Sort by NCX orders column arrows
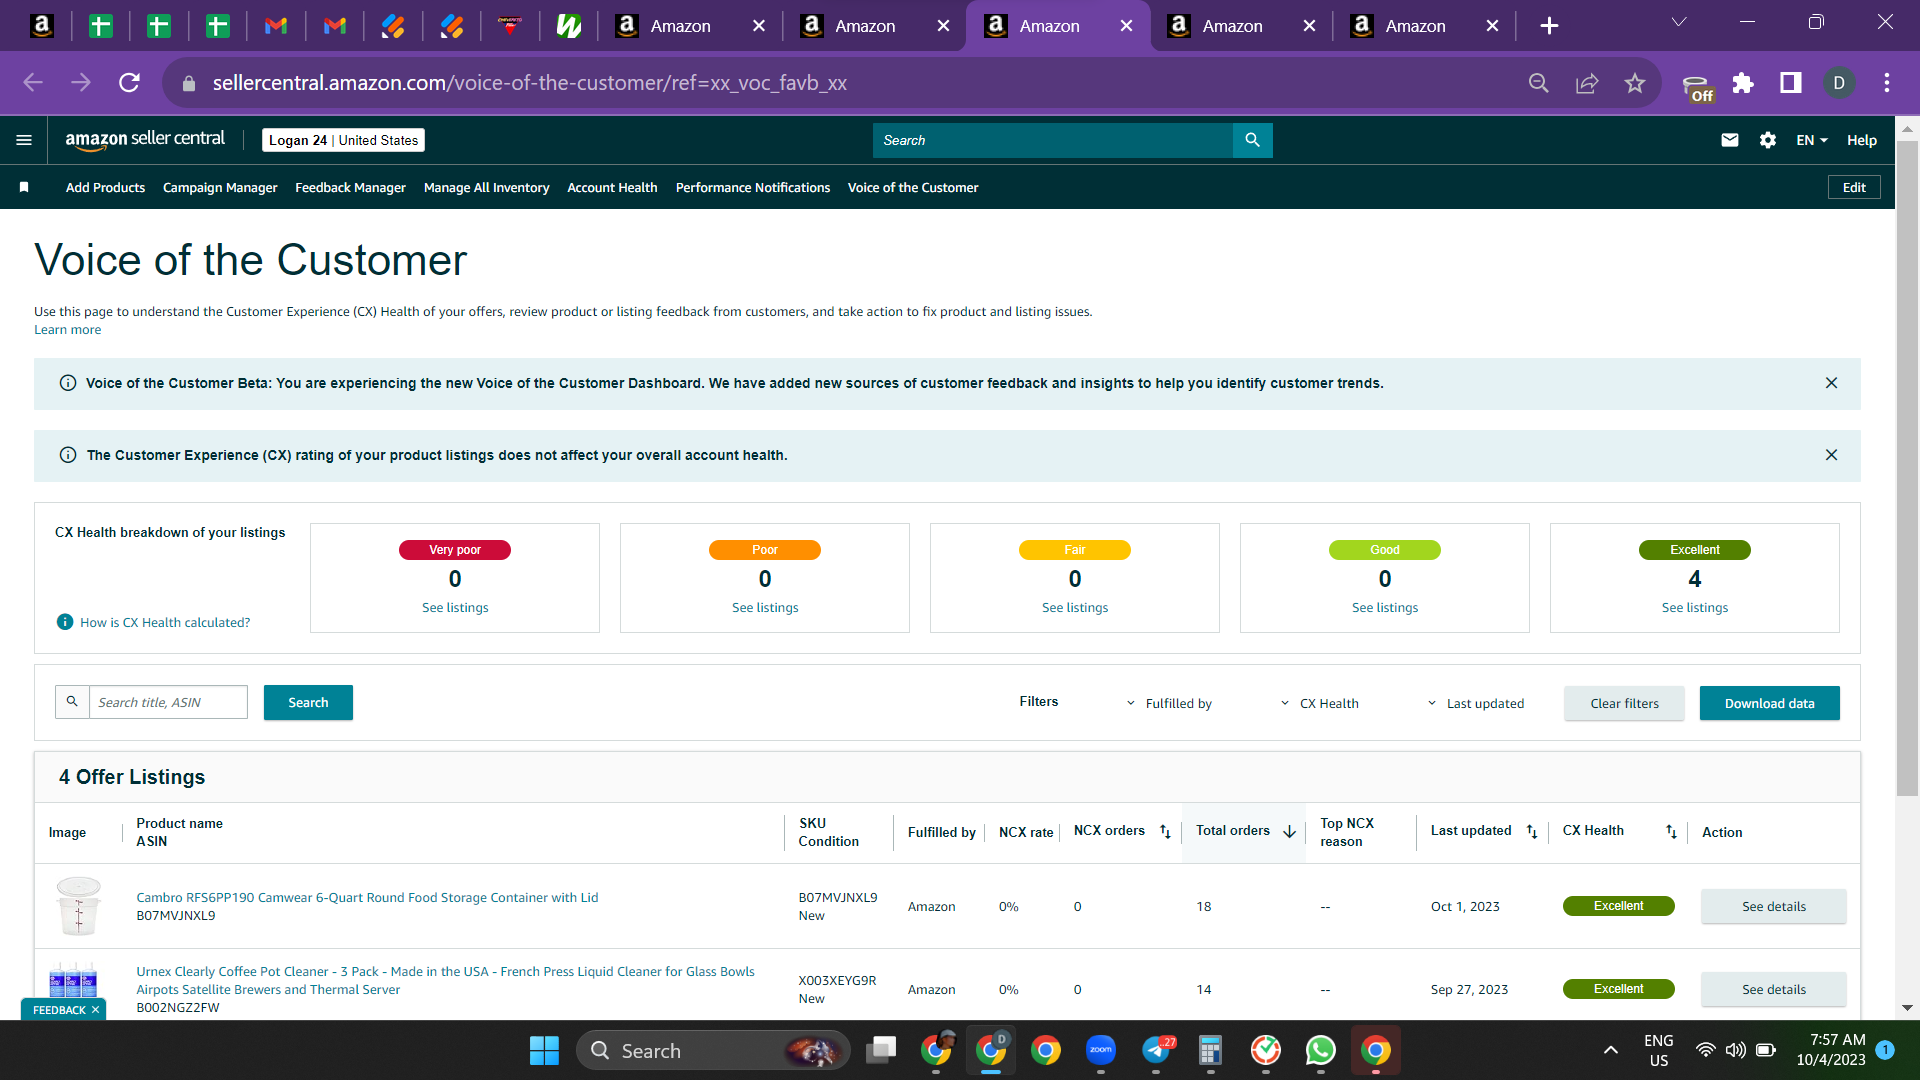Viewport: 1920px width, 1080px height. (1165, 832)
